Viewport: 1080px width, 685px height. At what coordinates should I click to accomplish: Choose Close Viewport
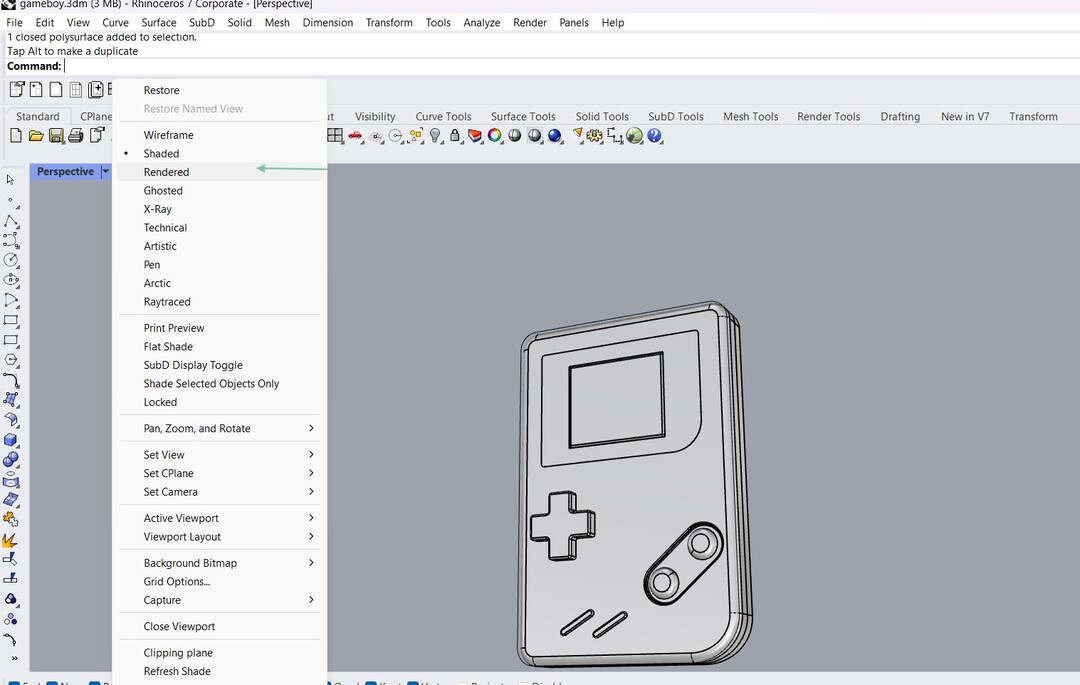[x=179, y=626]
